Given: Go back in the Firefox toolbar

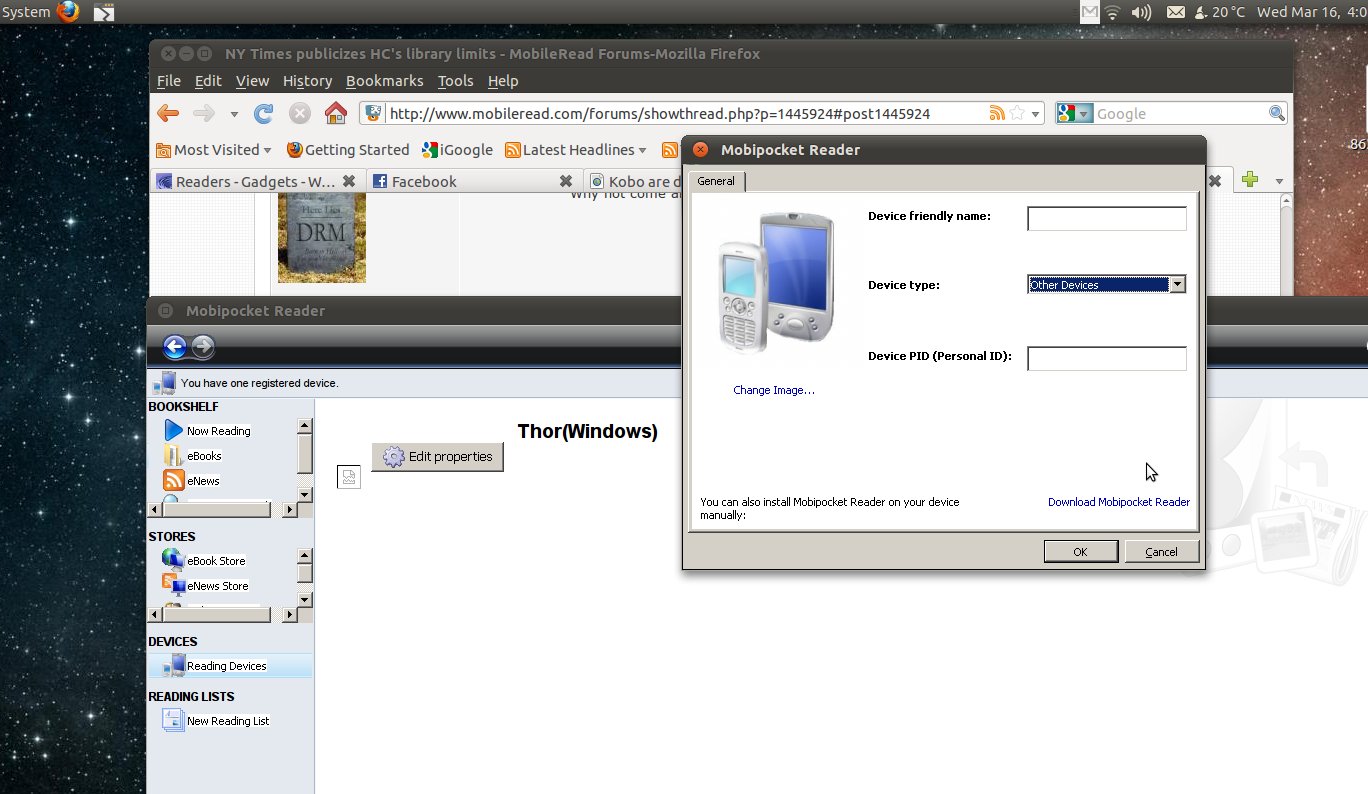Looking at the screenshot, I should (168, 114).
